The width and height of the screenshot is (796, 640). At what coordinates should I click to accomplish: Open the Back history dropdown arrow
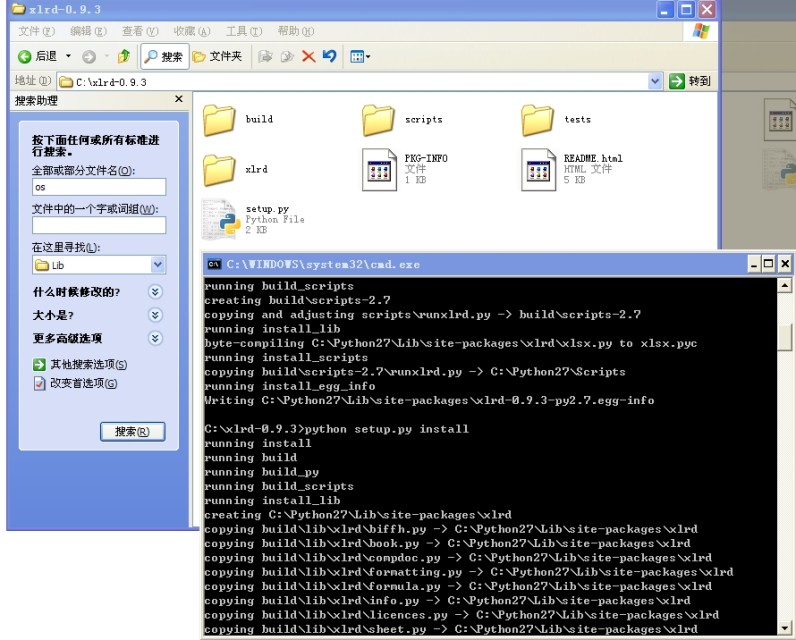(68, 56)
